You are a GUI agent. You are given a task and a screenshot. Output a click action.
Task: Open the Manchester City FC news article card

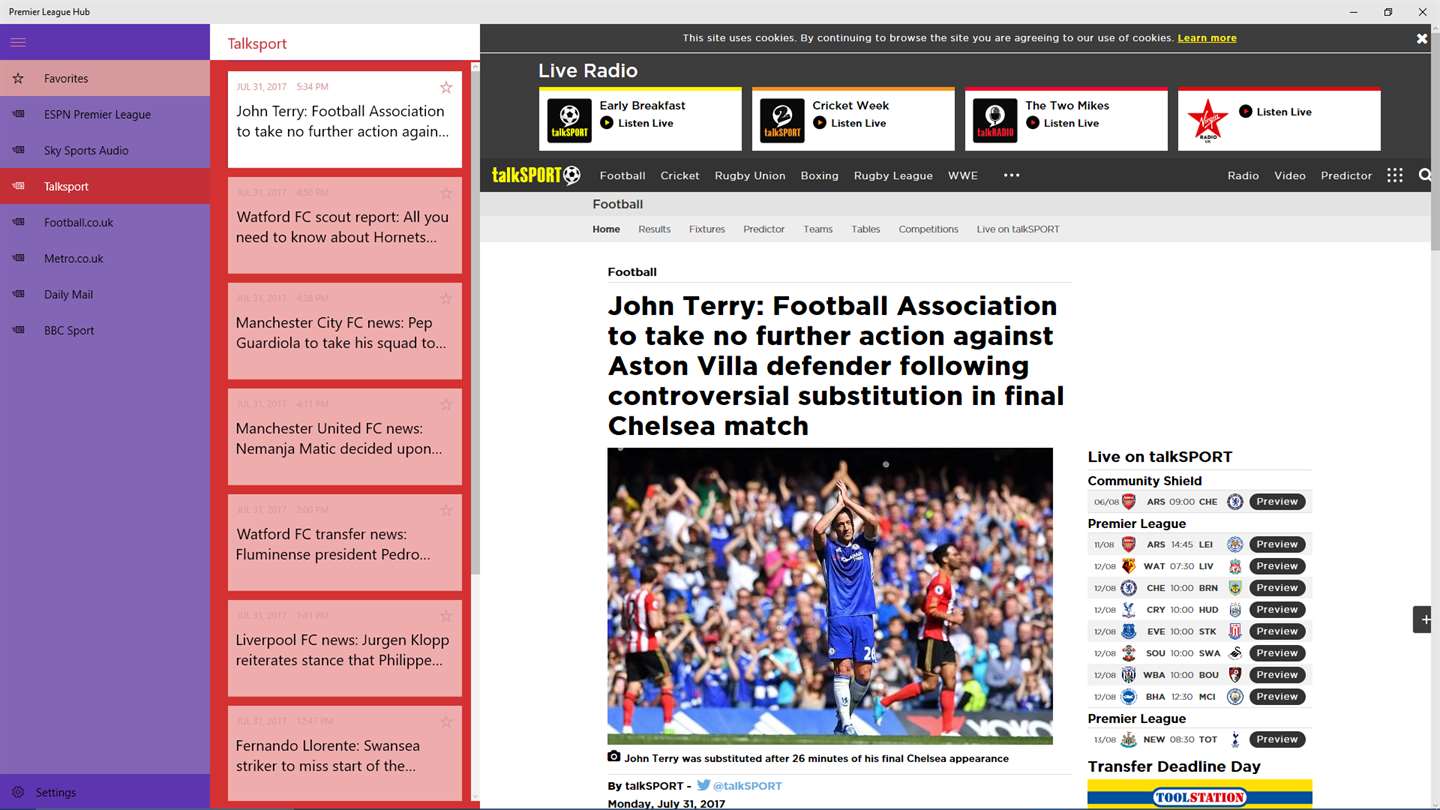tap(345, 331)
